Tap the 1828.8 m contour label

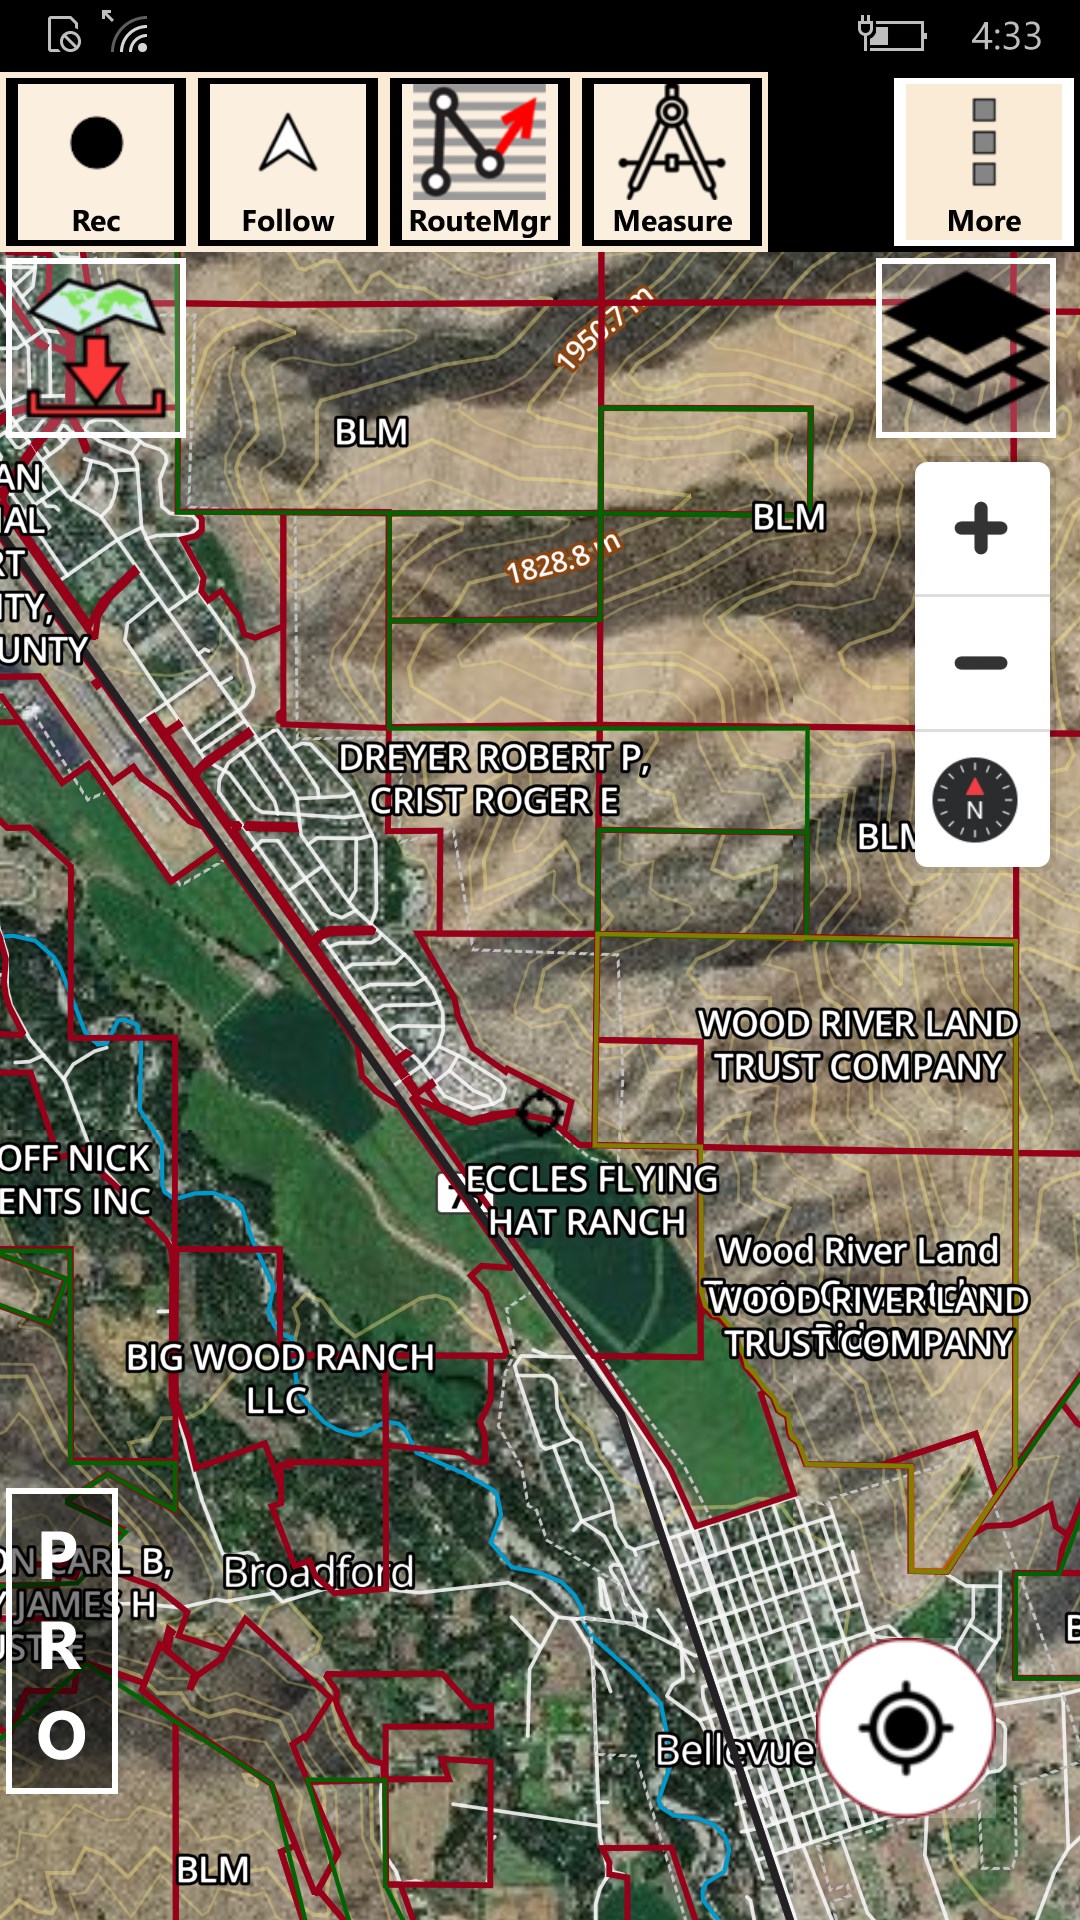coord(563,558)
